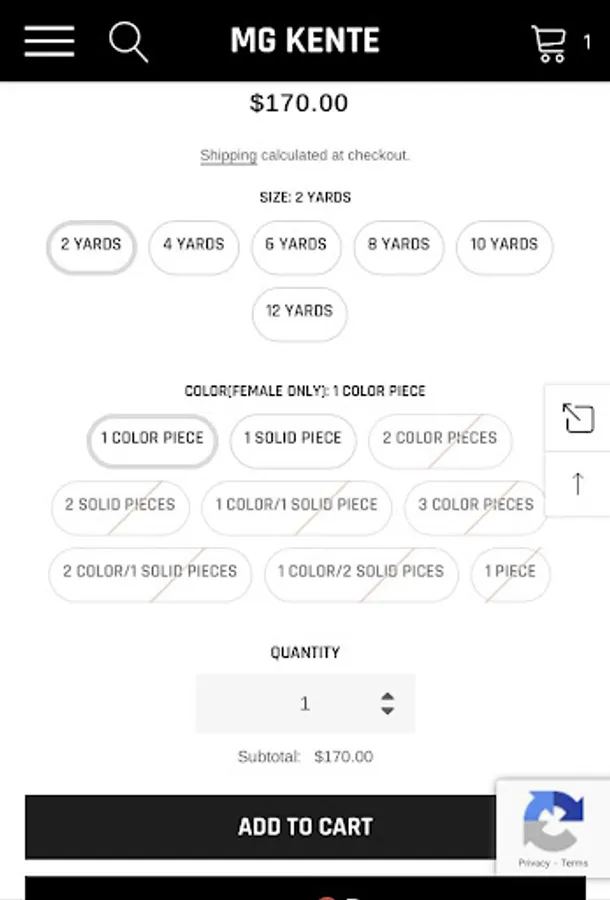The height and width of the screenshot is (900, 610).
Task: Select the 10 Yards size option
Action: point(504,245)
